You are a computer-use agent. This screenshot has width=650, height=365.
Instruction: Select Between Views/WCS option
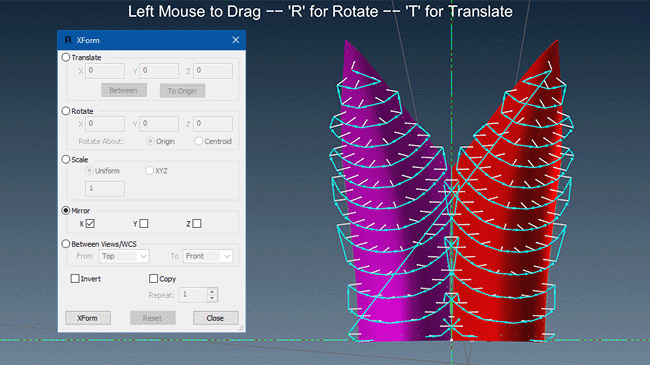tap(65, 244)
